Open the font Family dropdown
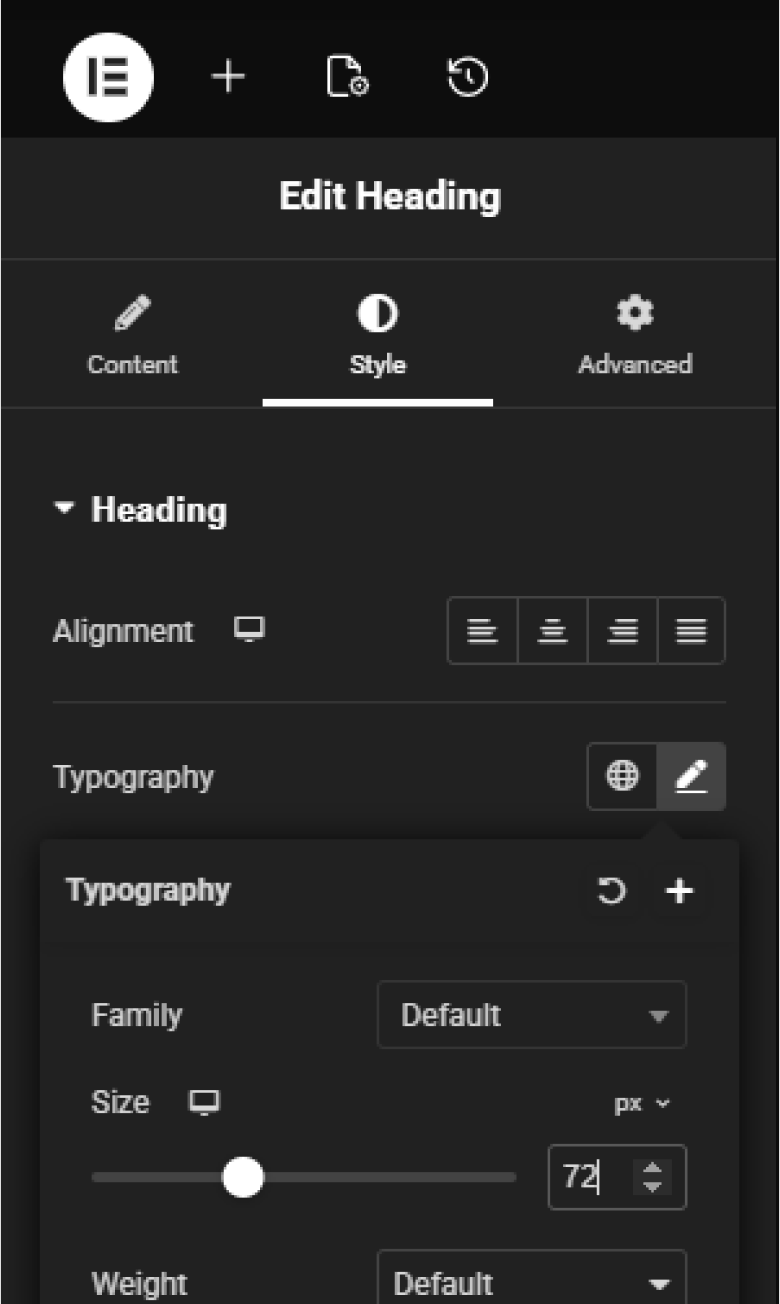The image size is (780, 1304). tap(531, 1015)
